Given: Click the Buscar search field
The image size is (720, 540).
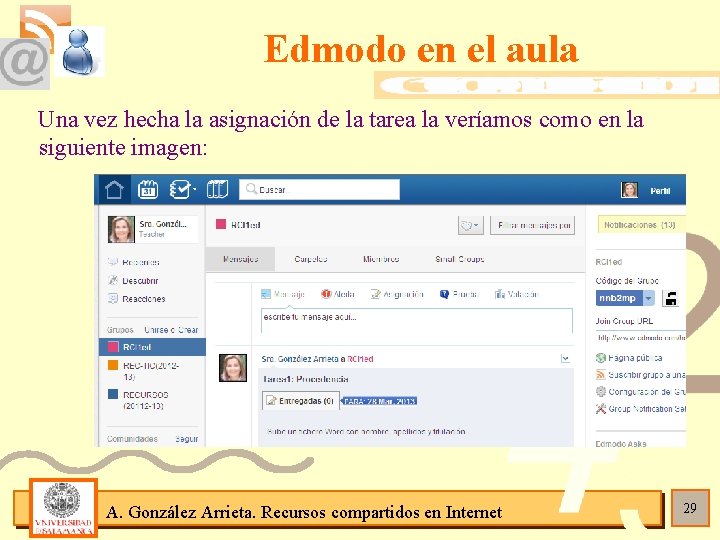Looking at the screenshot, I should click(319, 189).
